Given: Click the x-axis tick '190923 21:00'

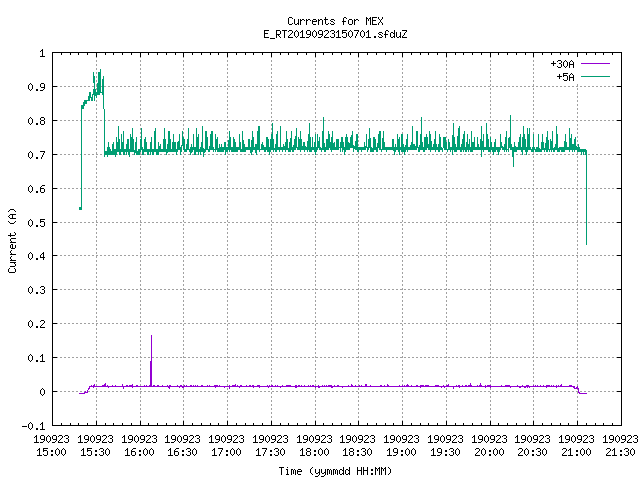Looking at the screenshot, I should click(x=576, y=445).
